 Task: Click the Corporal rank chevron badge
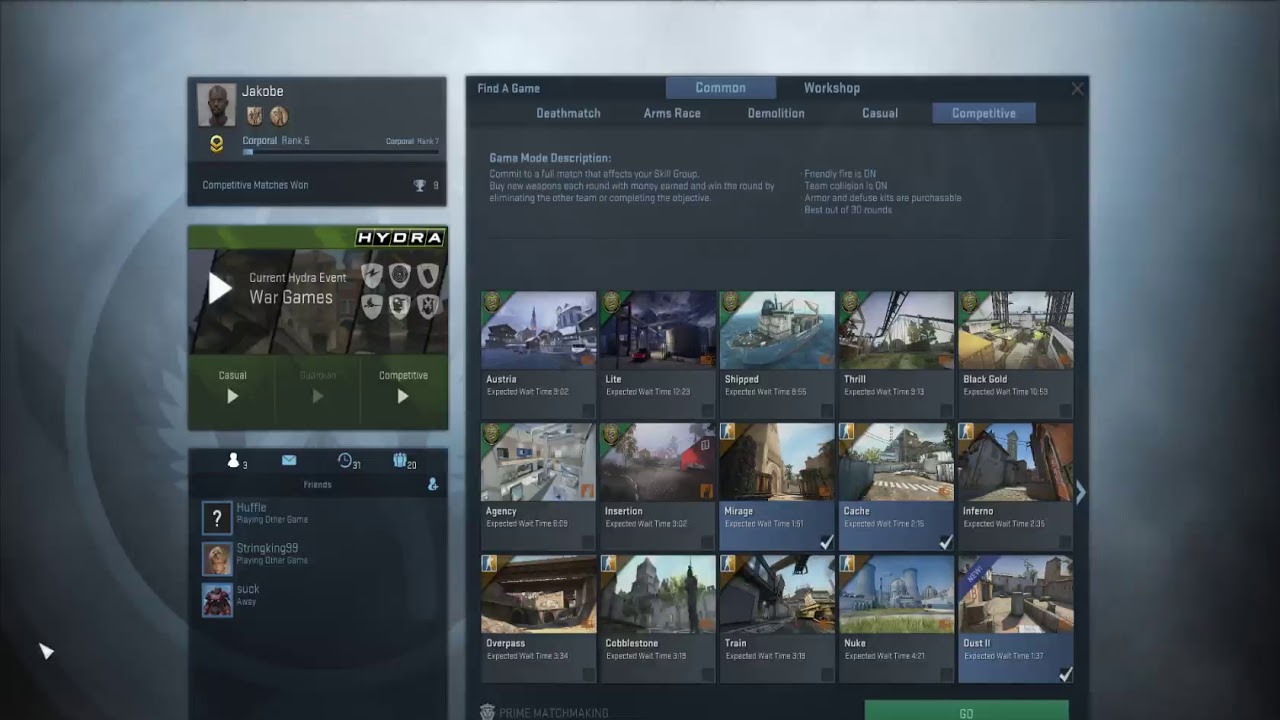[216, 145]
